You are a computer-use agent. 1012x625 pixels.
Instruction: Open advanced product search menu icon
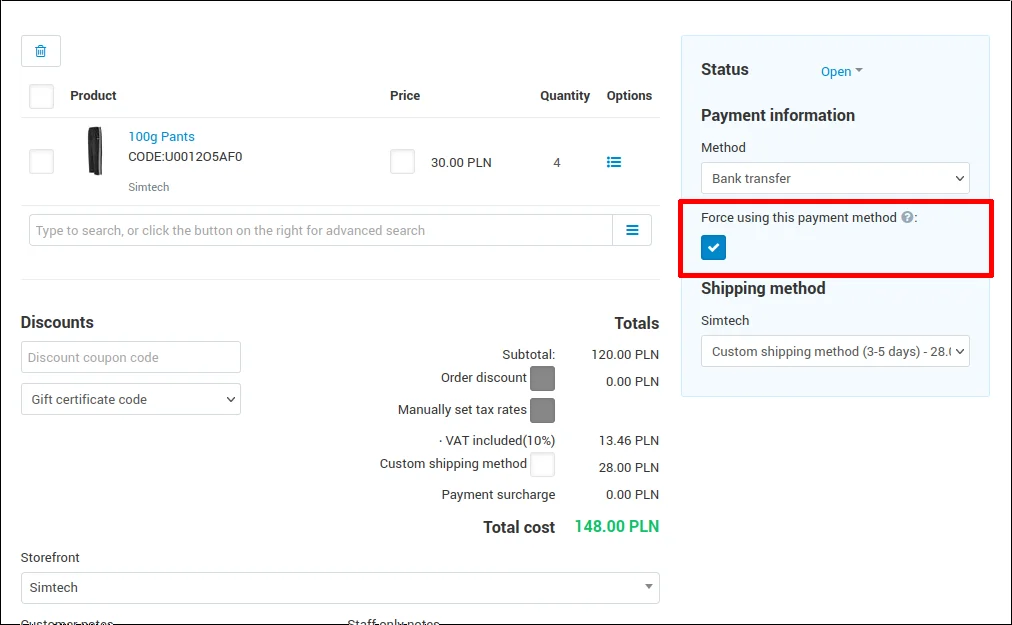(x=632, y=230)
